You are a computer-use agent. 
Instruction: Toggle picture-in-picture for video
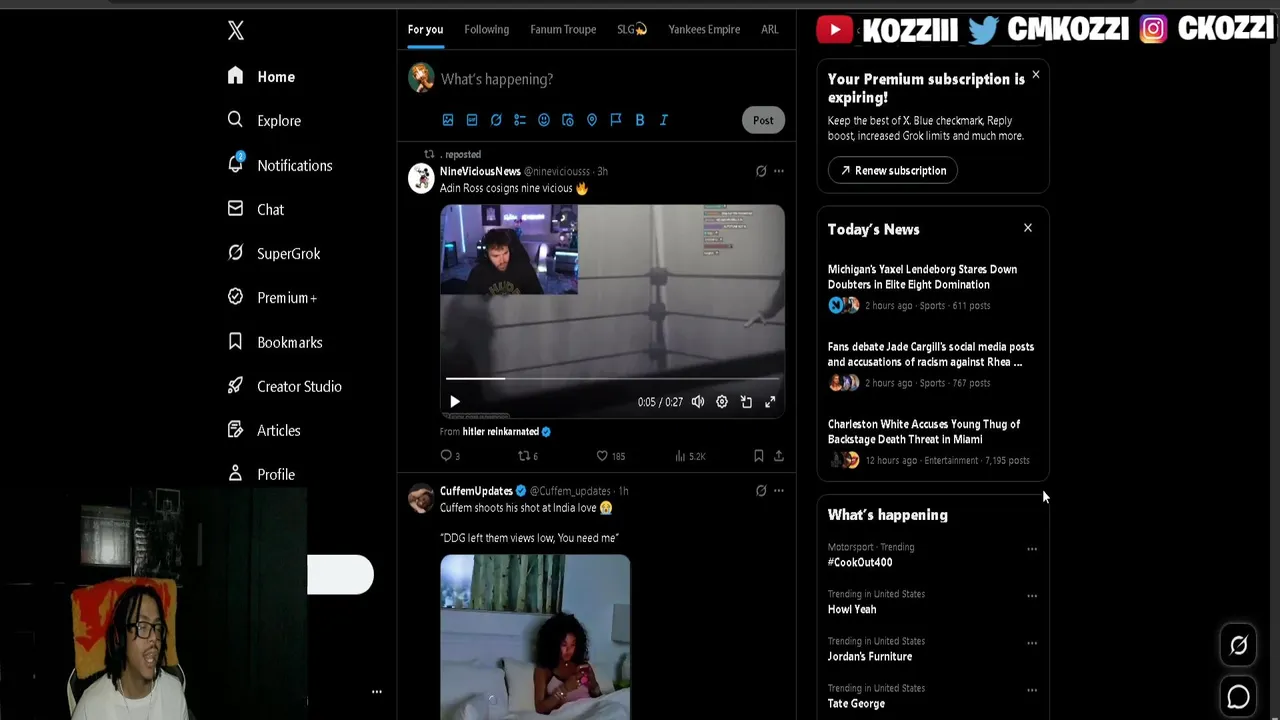click(746, 402)
